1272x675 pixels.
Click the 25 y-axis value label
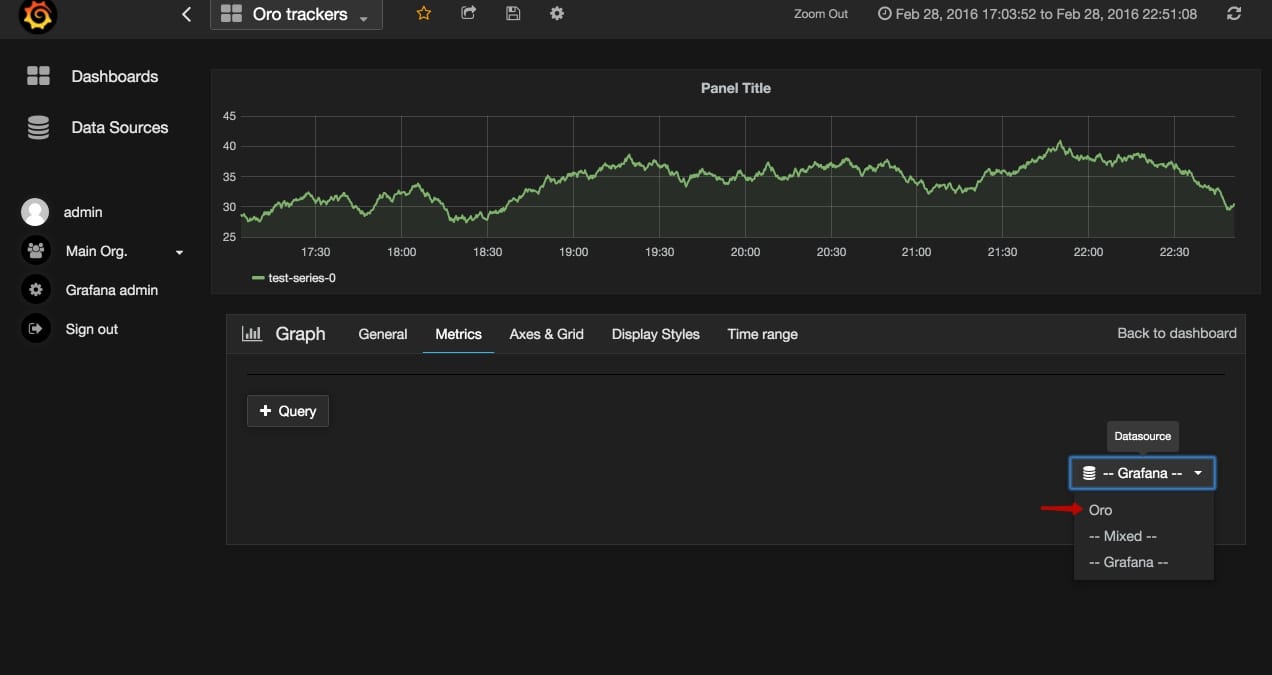click(x=229, y=237)
